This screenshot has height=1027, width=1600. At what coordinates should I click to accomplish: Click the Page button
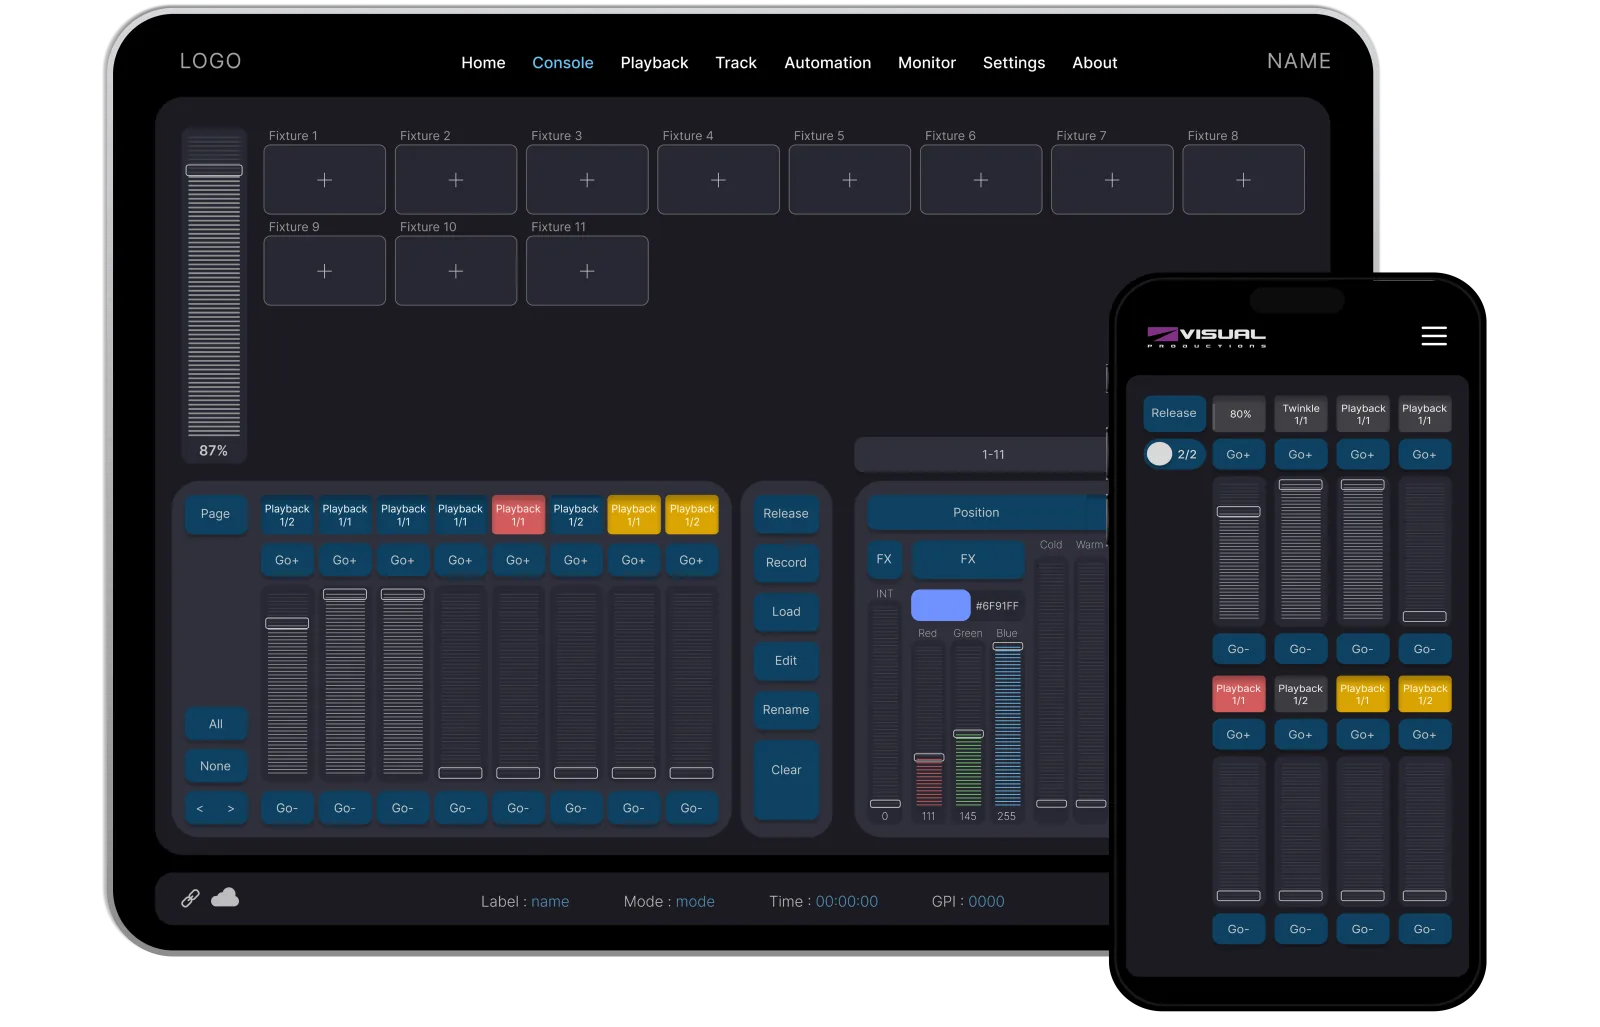pos(215,513)
